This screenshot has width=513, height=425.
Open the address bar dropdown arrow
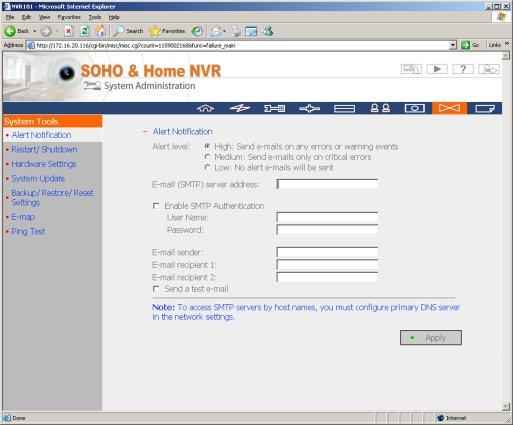pos(452,45)
